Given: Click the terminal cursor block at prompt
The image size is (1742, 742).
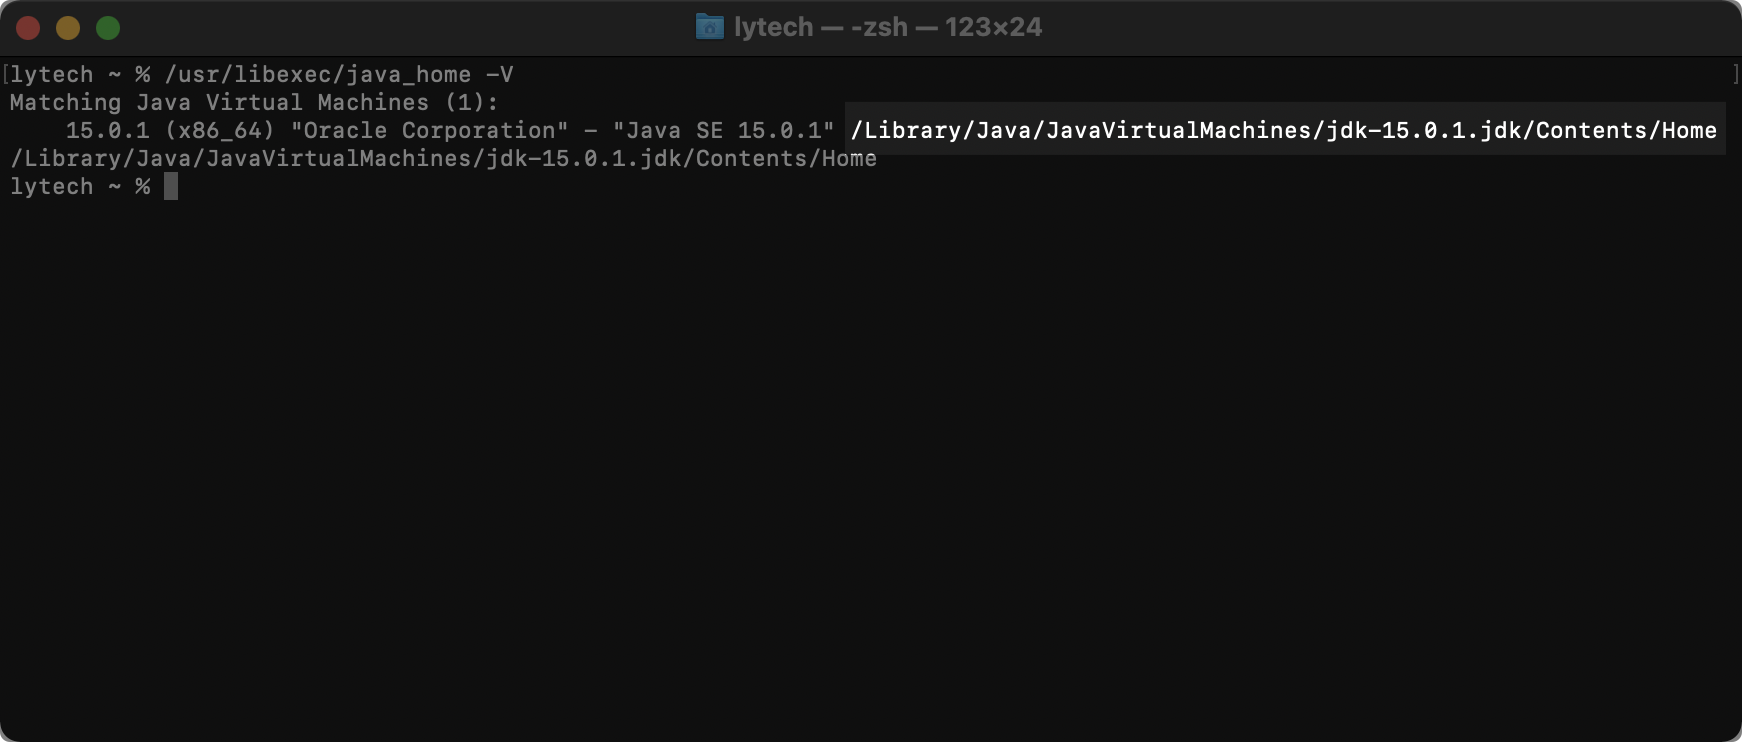Looking at the screenshot, I should click(171, 186).
